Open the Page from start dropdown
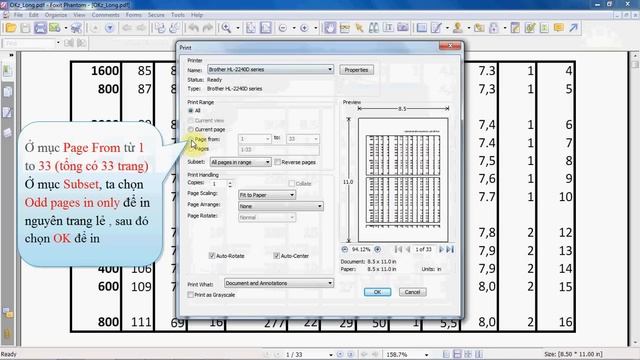This screenshot has width=640, height=360. click(x=255, y=139)
